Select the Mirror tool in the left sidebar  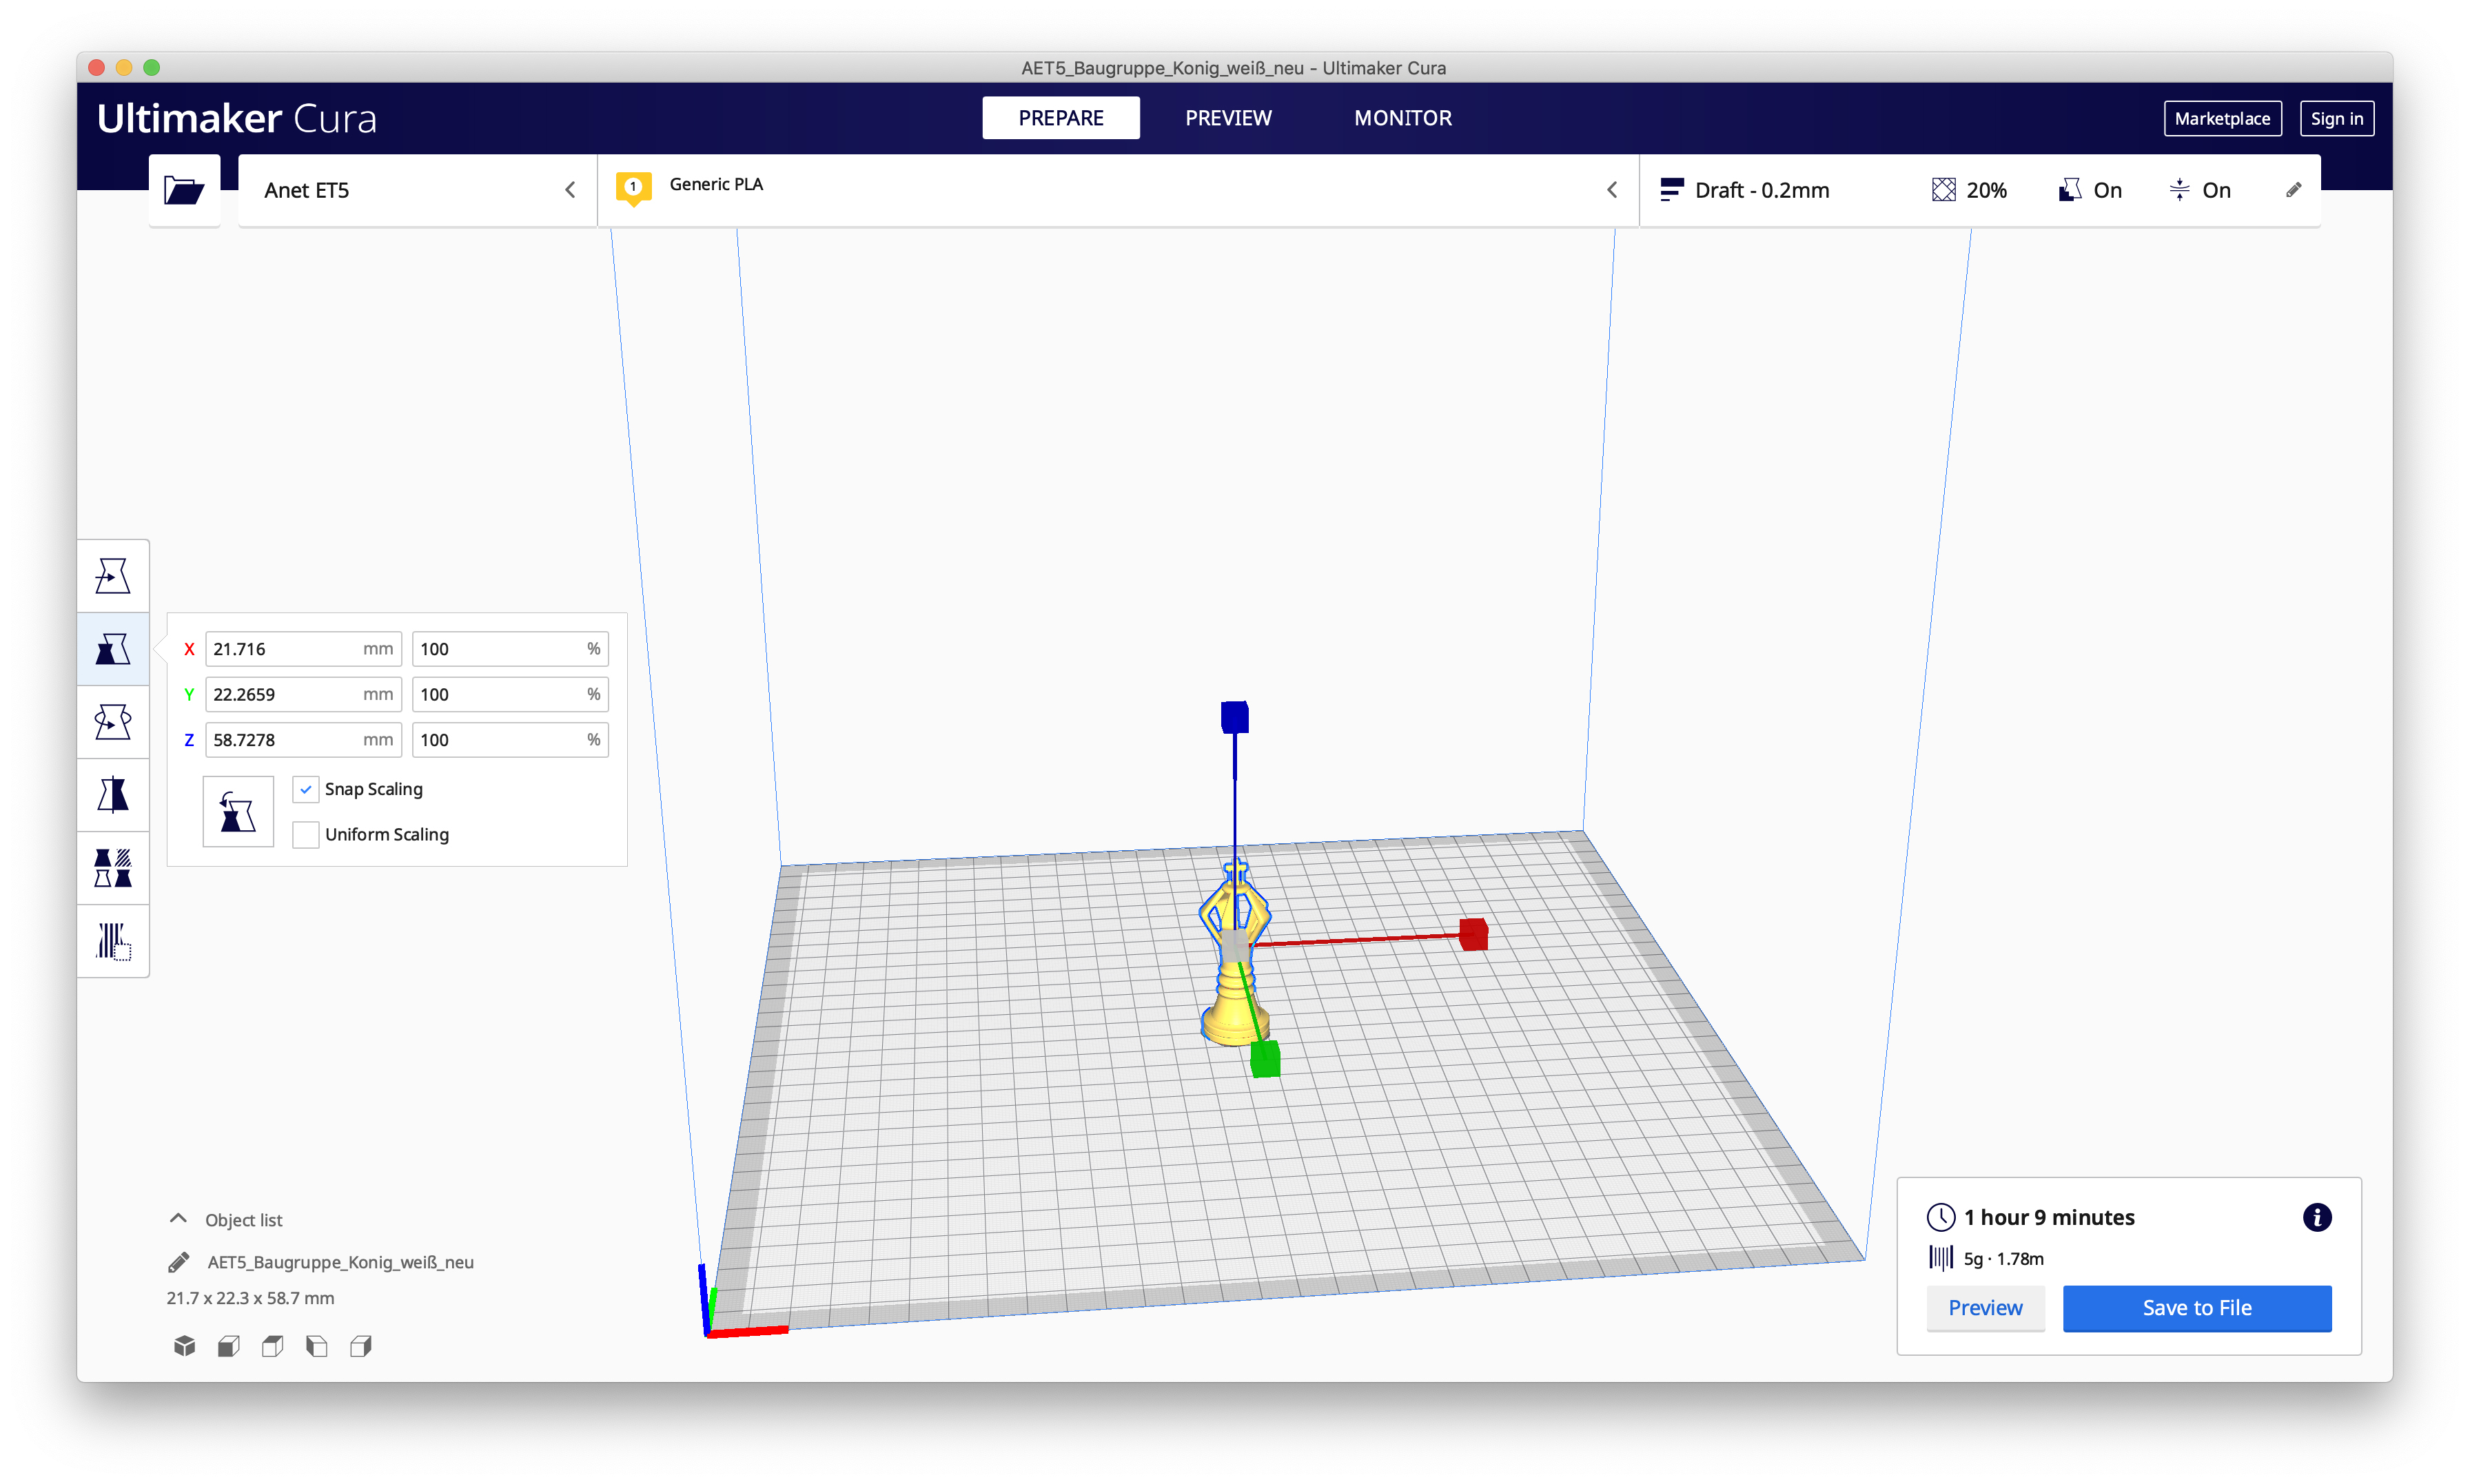click(113, 795)
